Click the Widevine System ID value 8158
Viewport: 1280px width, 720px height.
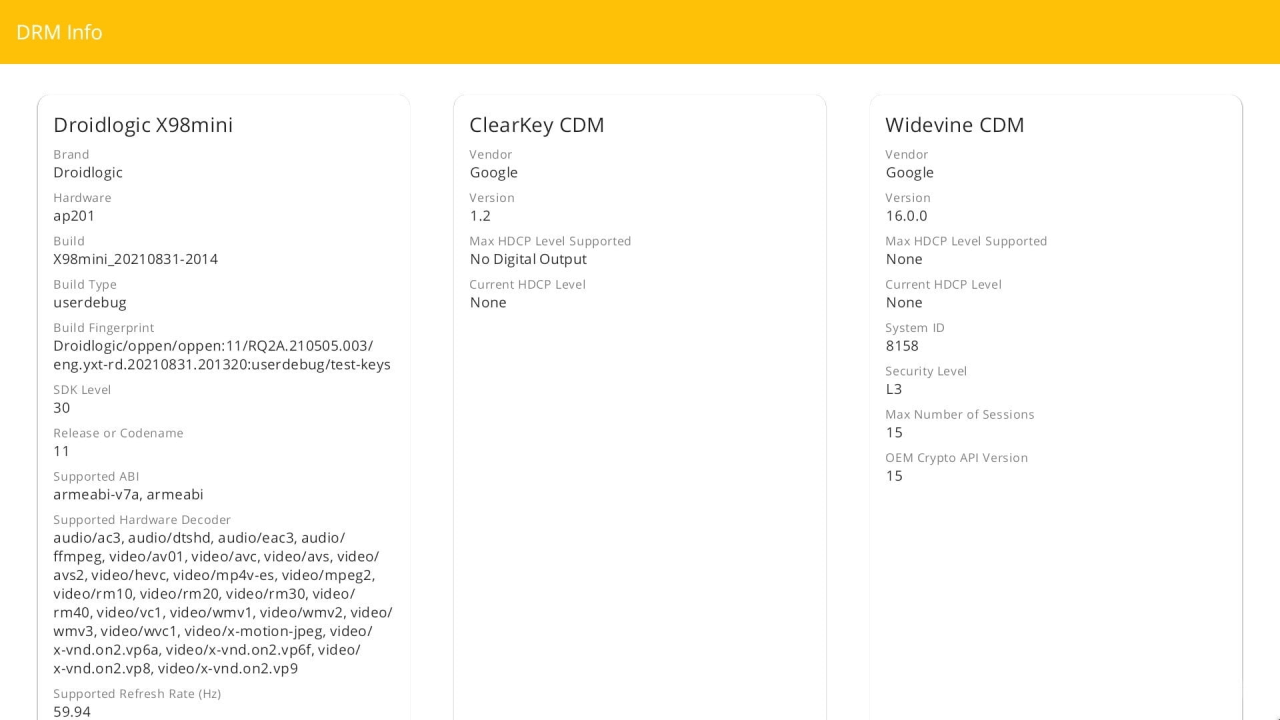click(x=902, y=346)
